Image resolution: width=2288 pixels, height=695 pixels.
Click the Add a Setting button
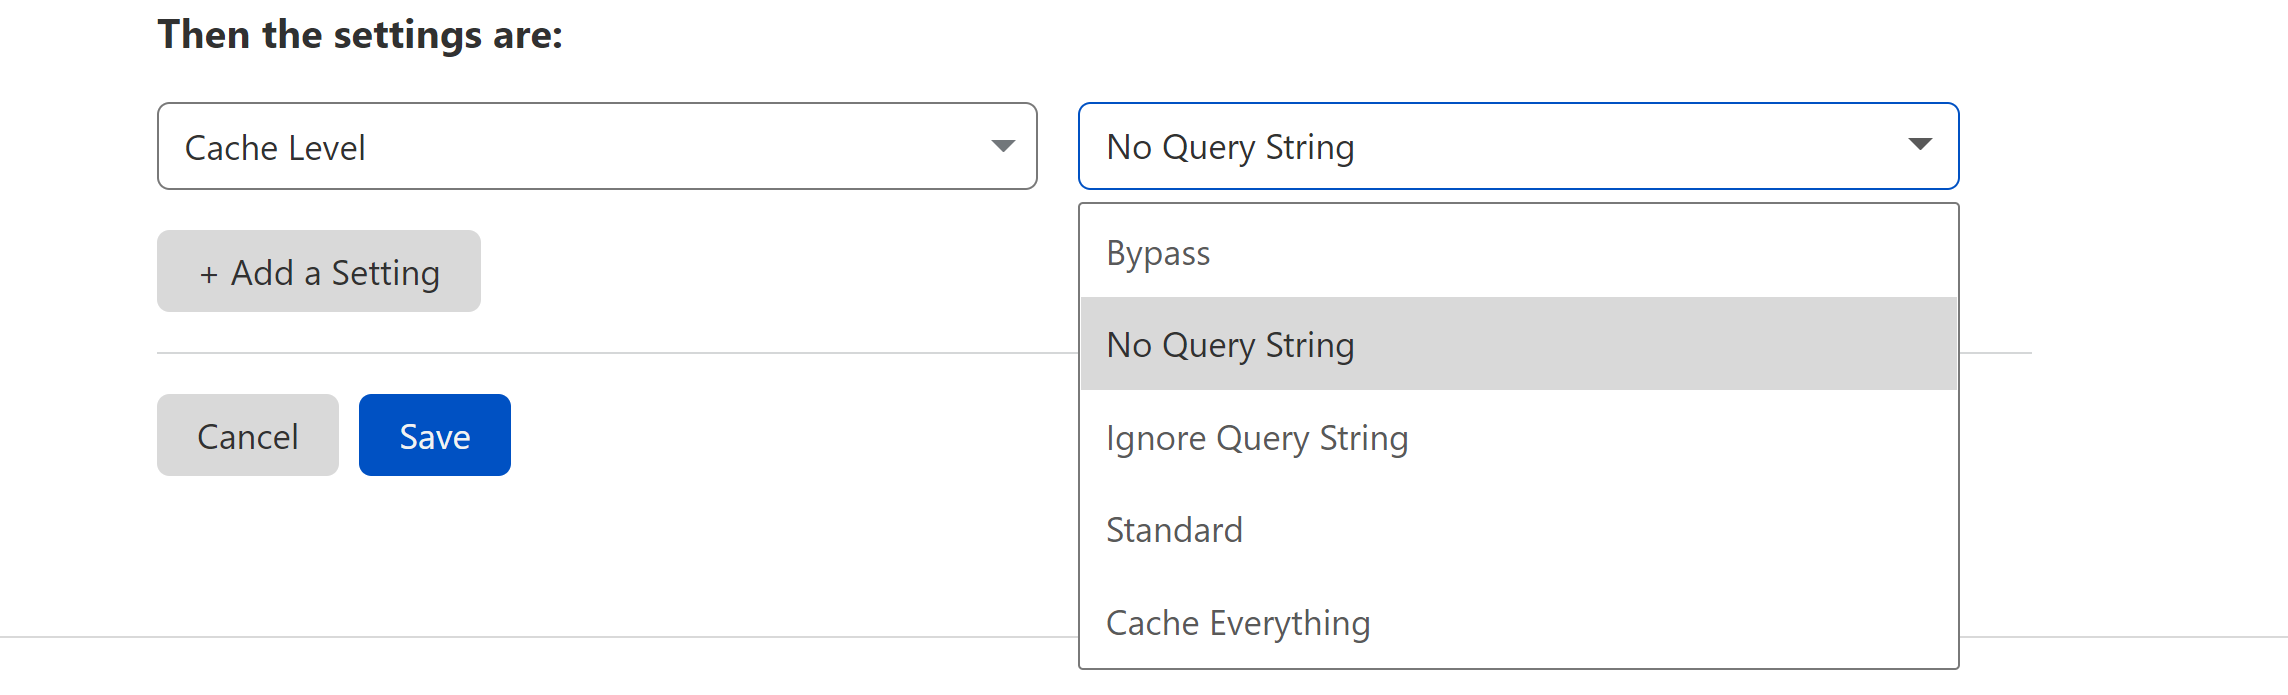point(318,271)
